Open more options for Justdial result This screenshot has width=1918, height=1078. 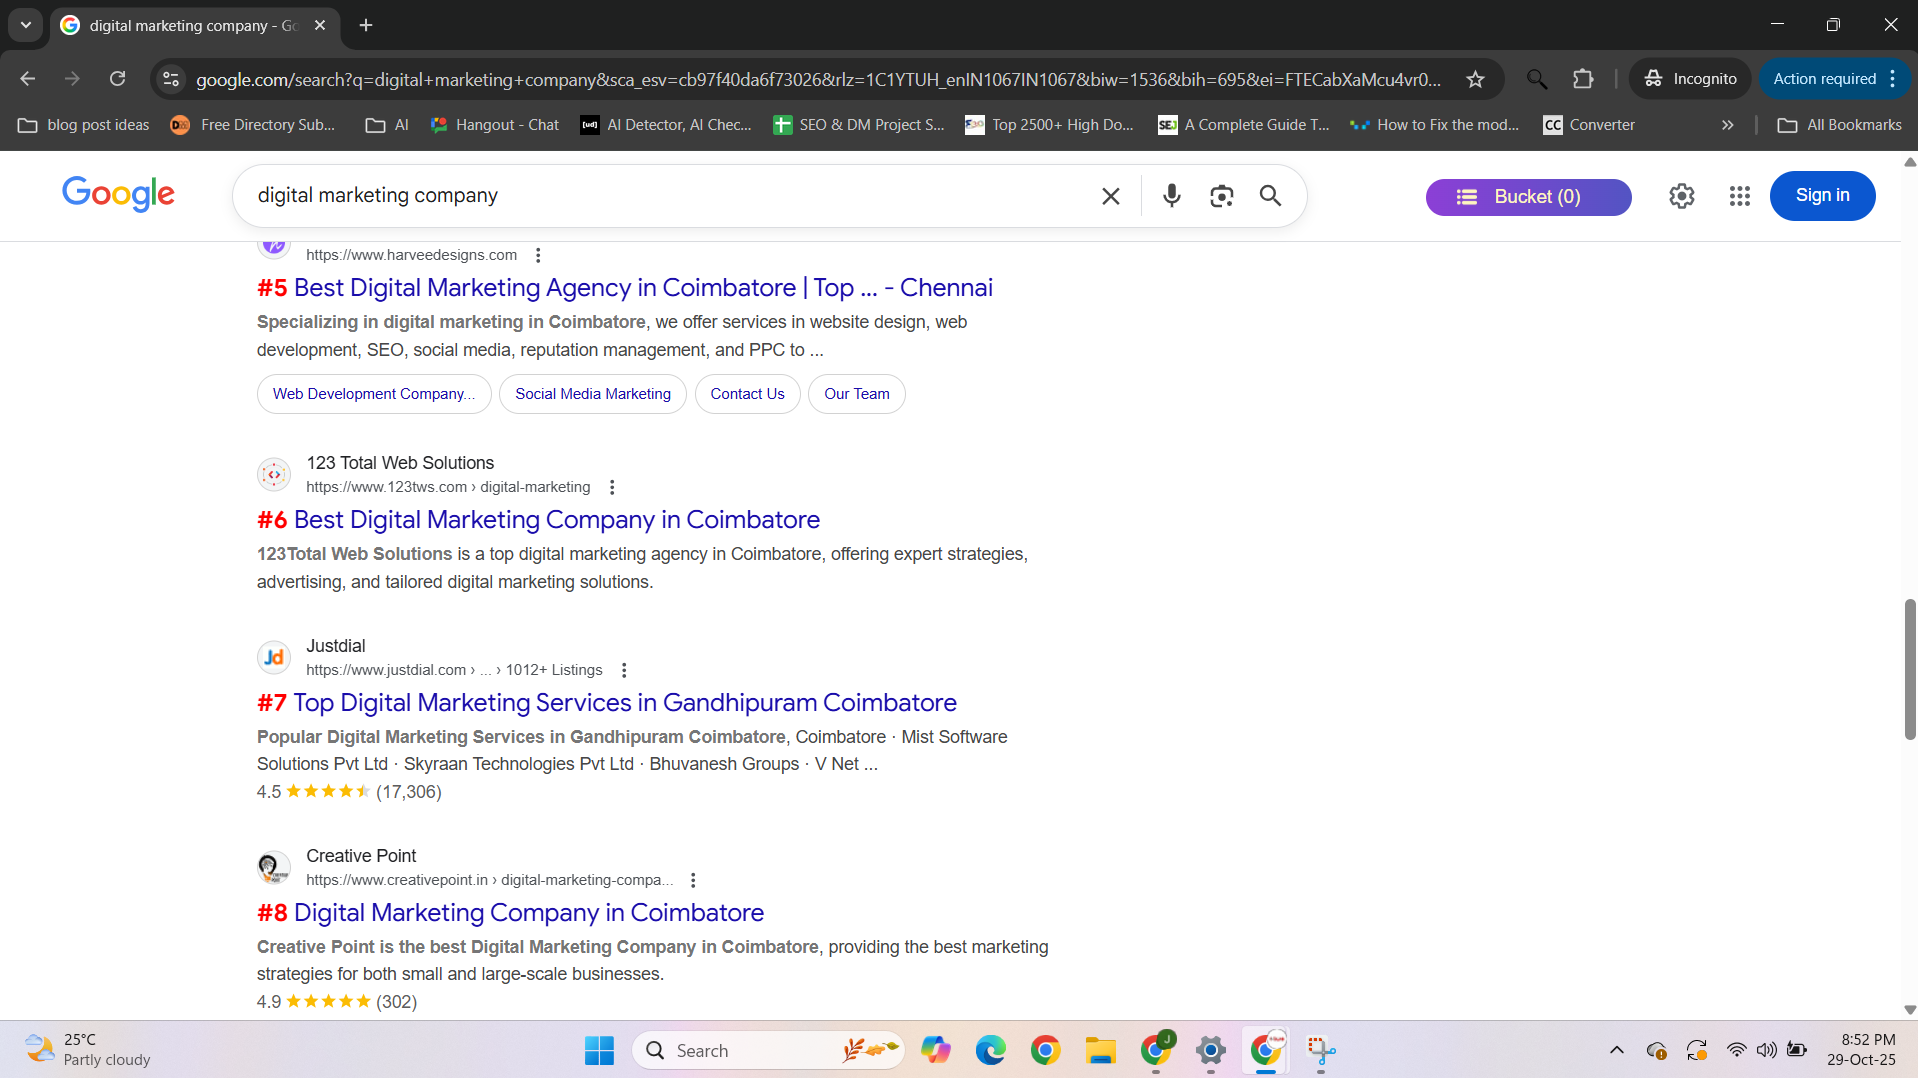[x=624, y=670]
